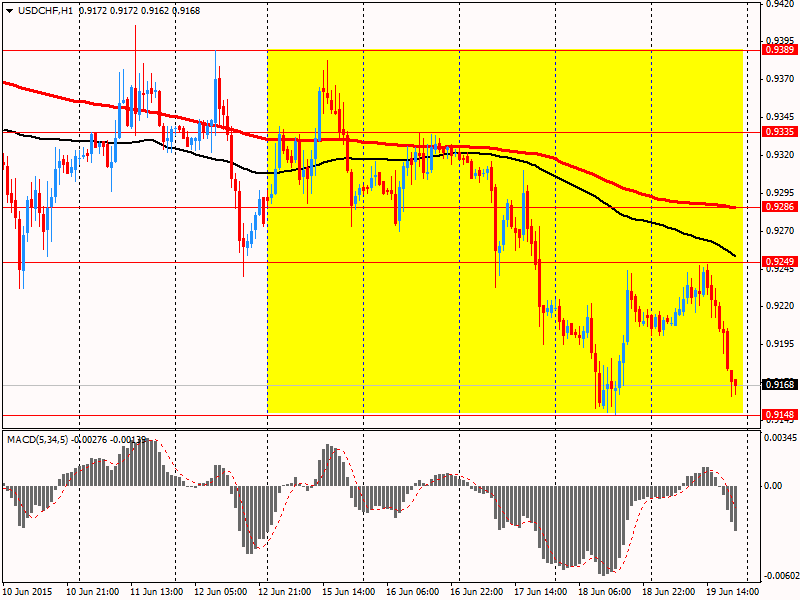800x600 pixels.
Task: Click the '19 Jun 14:00' time label
Action: (x=731, y=591)
